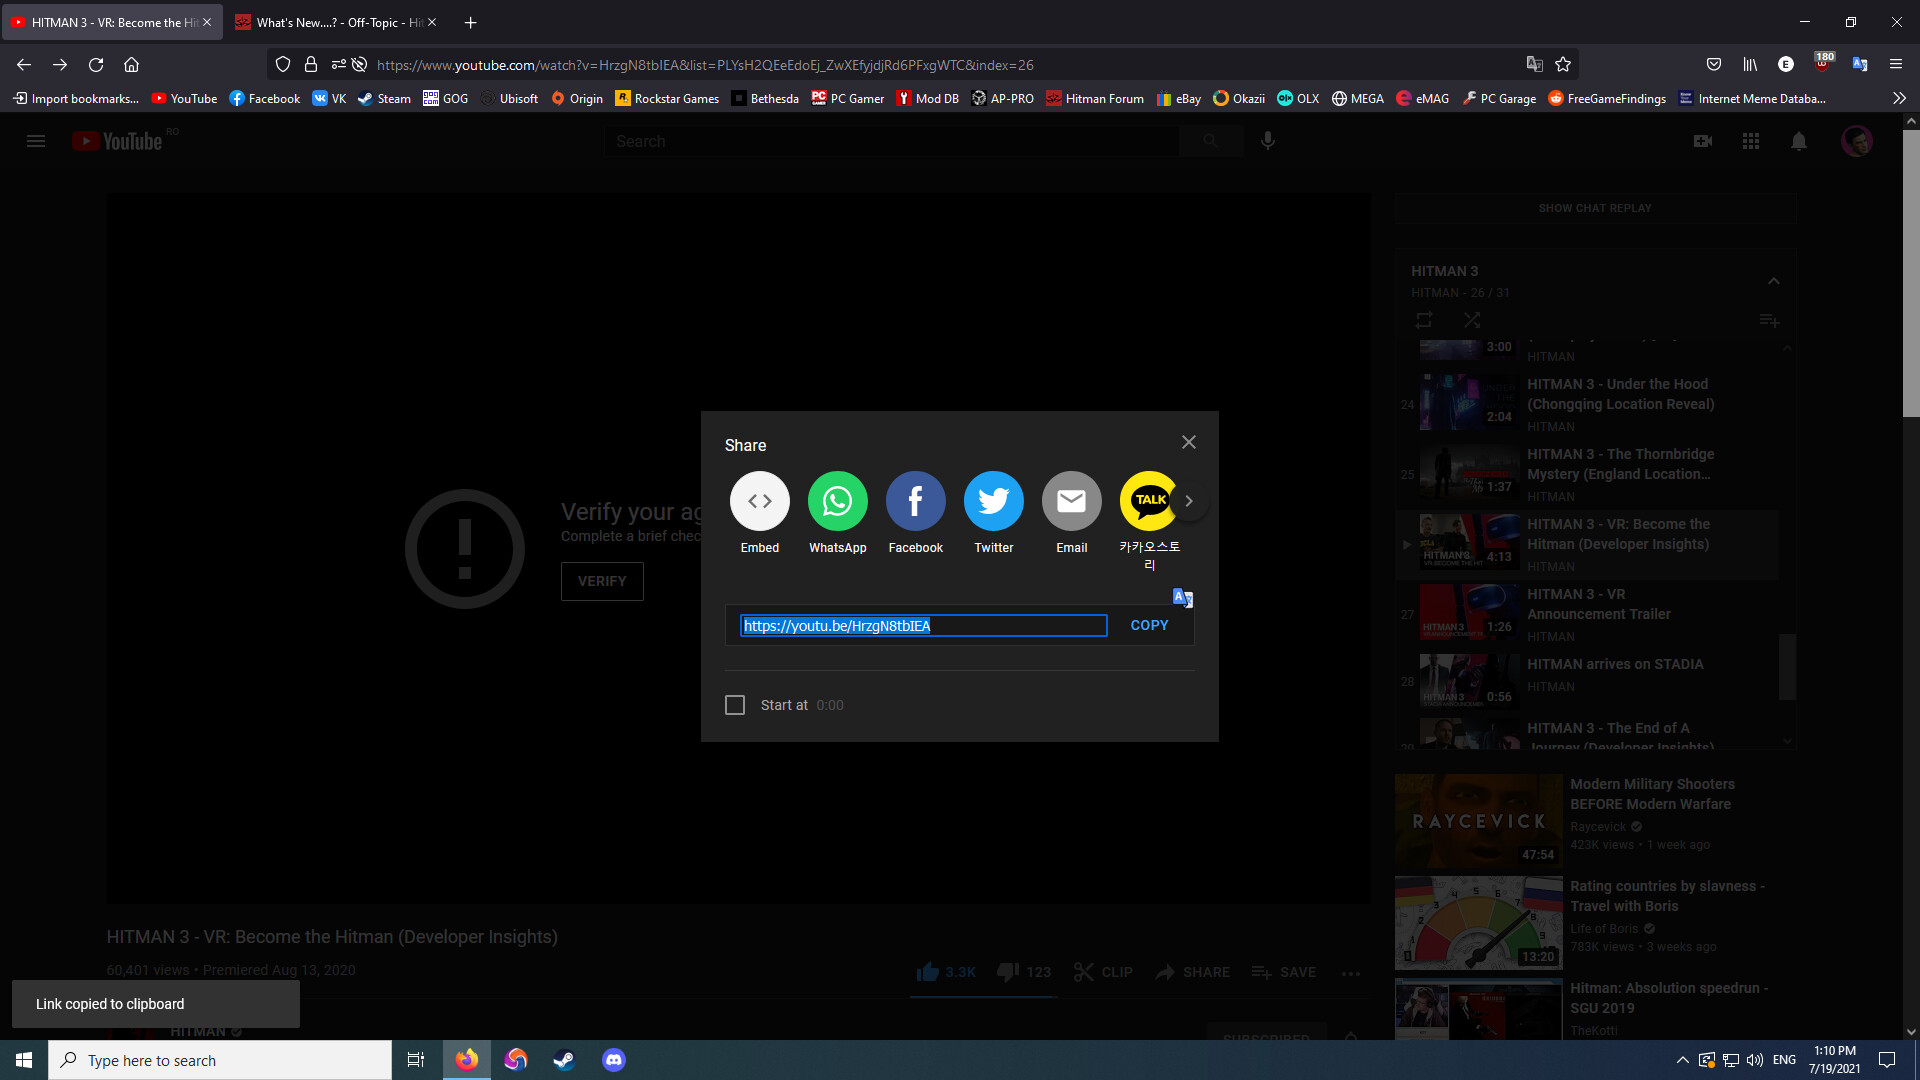
Task: Reload the current page
Action: 96,65
